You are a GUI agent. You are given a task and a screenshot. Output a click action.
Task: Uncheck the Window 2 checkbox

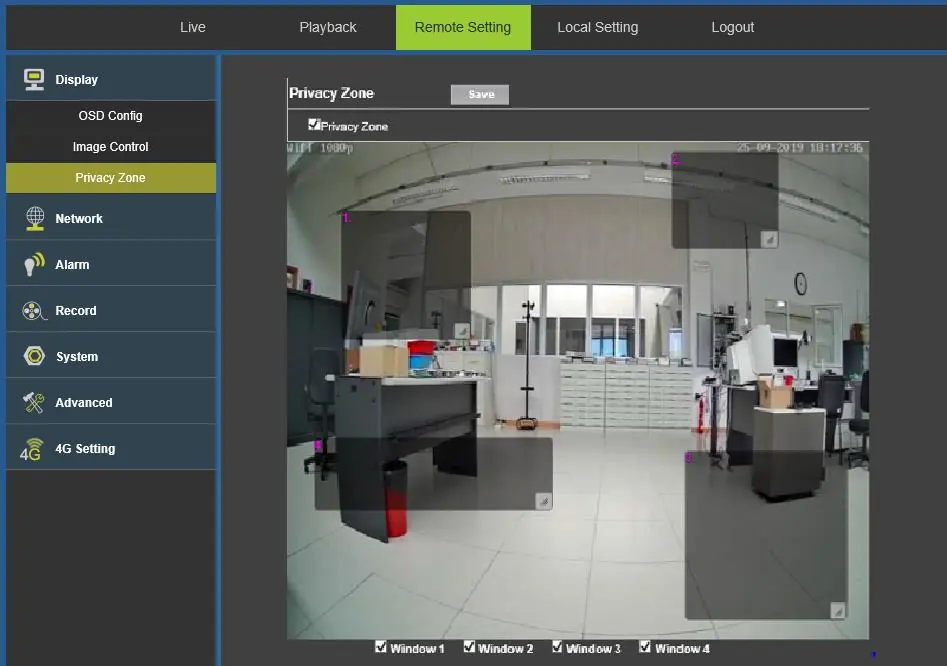pyautogui.click(x=469, y=647)
